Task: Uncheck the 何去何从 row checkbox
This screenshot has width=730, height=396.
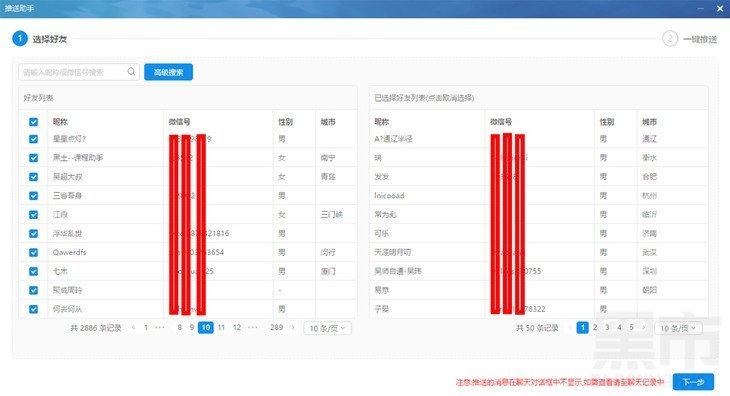Action: tap(34, 309)
